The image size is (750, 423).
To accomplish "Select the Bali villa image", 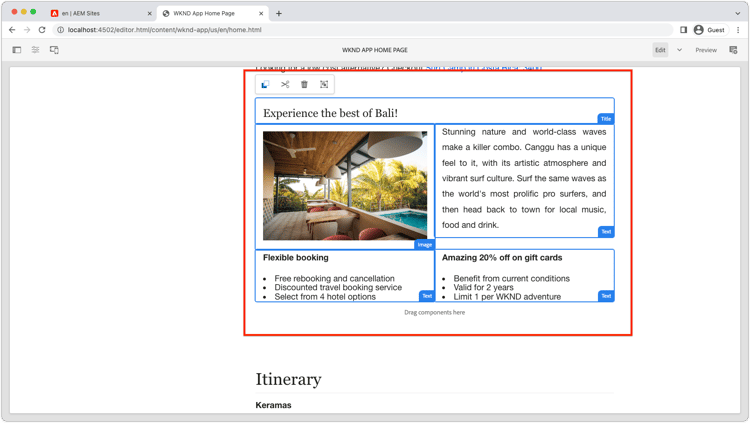I will pyautogui.click(x=345, y=186).
